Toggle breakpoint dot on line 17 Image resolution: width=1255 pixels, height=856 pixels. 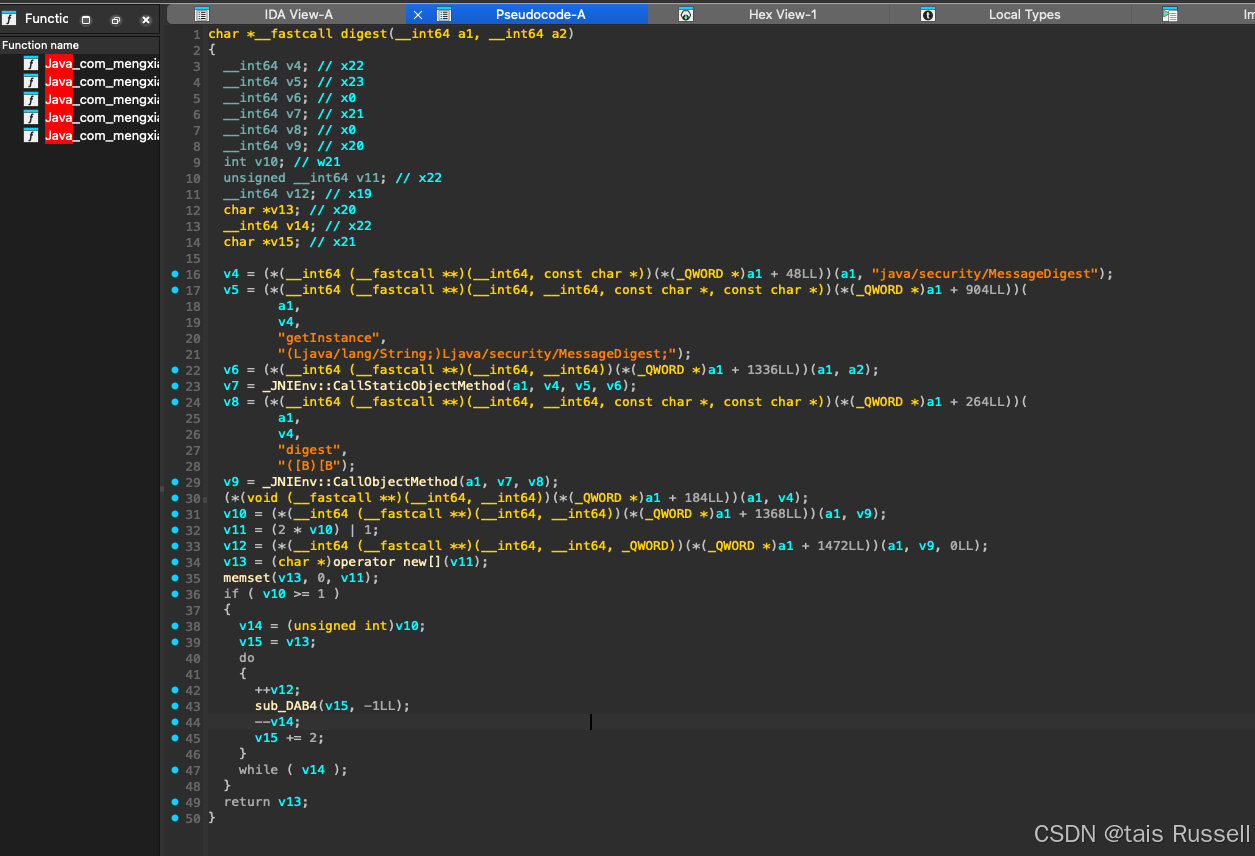pos(175,290)
